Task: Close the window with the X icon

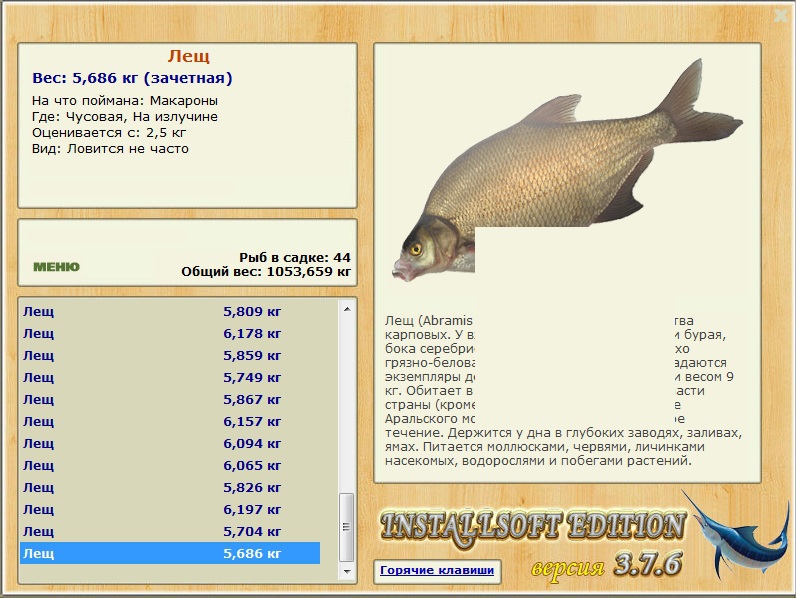Action: click(x=782, y=16)
